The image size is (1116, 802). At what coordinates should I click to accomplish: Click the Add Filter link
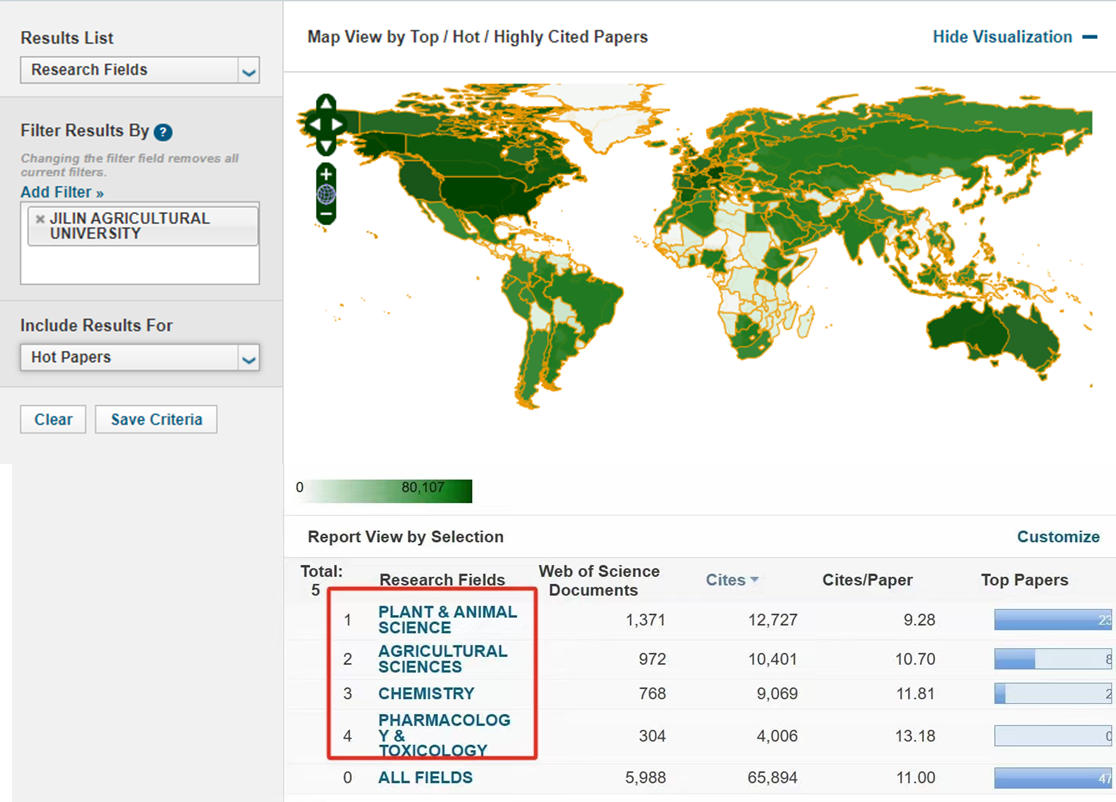tap(62, 192)
